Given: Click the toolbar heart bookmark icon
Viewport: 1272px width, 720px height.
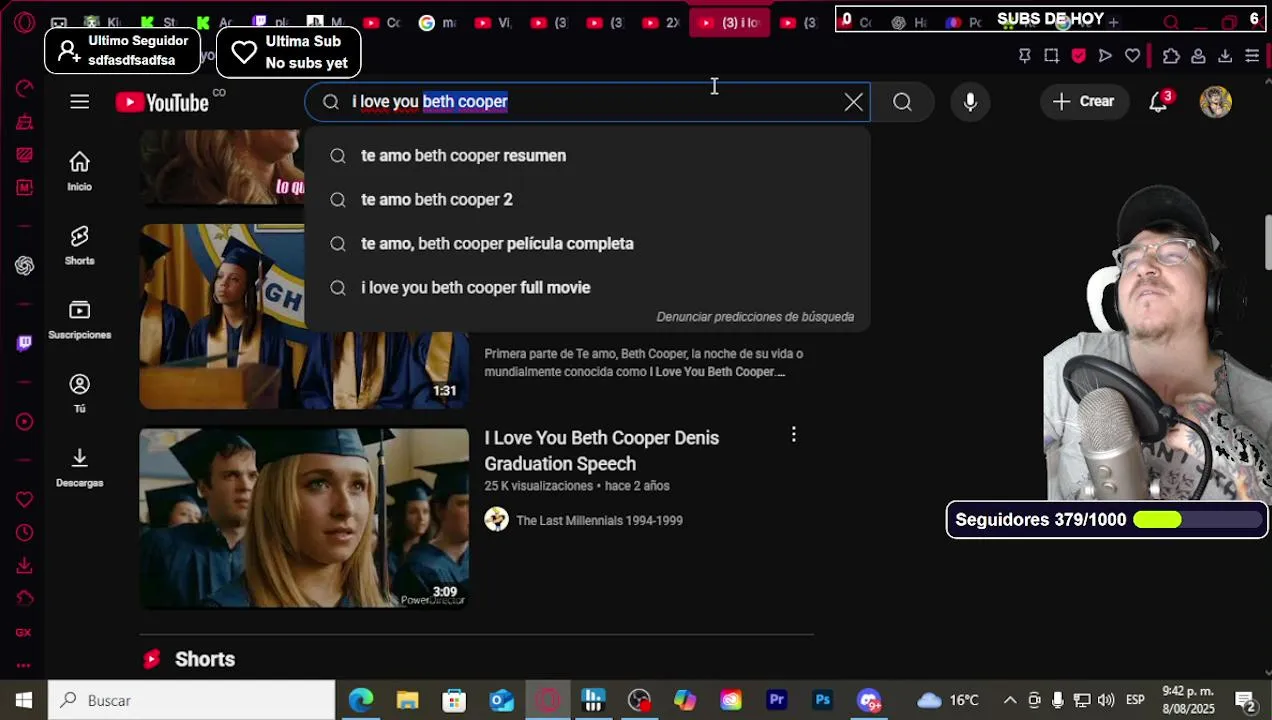Looking at the screenshot, I should point(1132,56).
